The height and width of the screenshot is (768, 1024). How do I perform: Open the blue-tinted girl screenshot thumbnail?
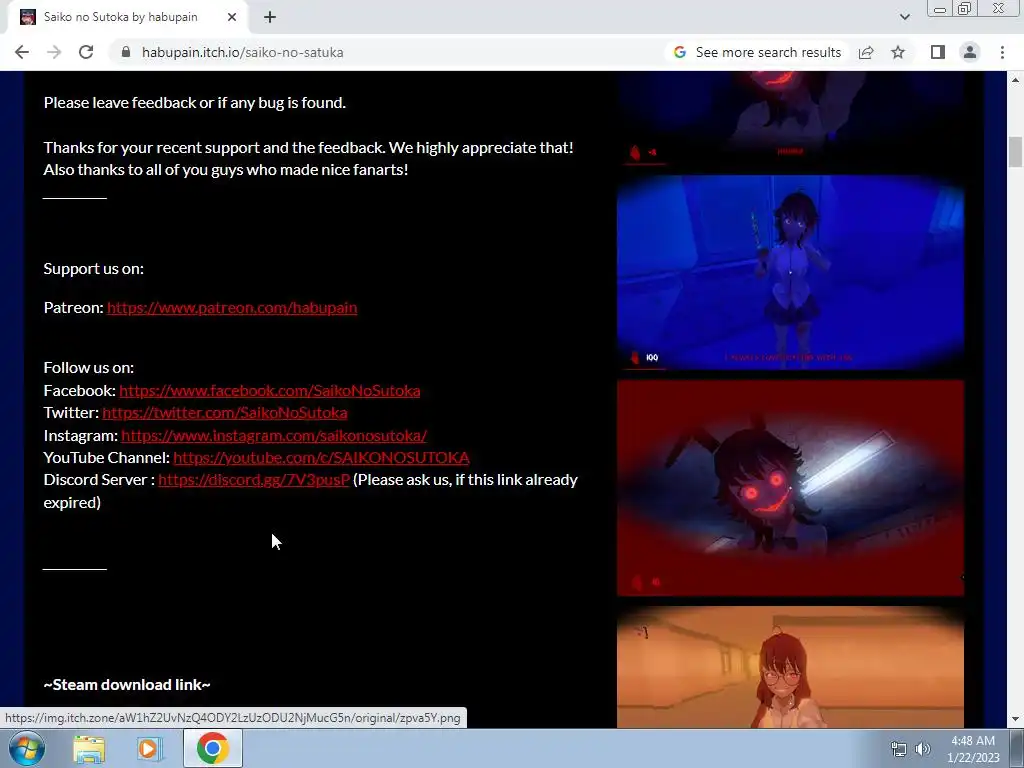click(790, 272)
